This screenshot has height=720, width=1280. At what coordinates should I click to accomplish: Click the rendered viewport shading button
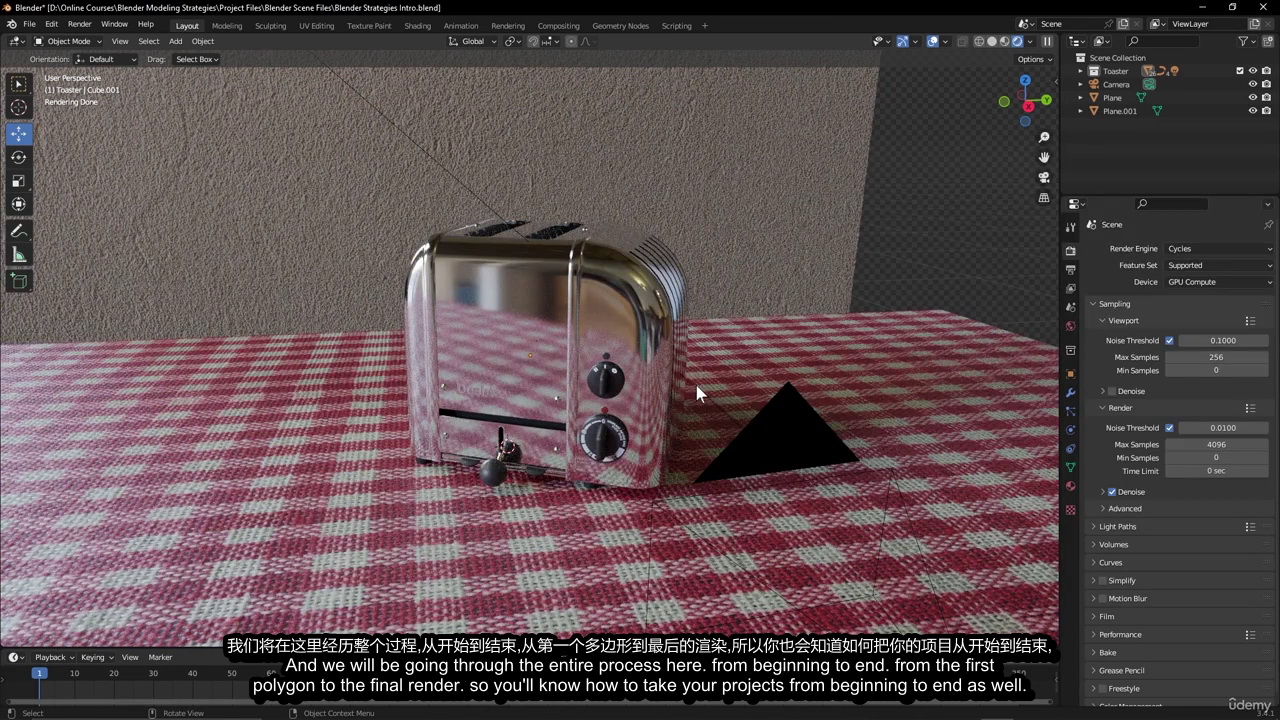coord(1018,42)
